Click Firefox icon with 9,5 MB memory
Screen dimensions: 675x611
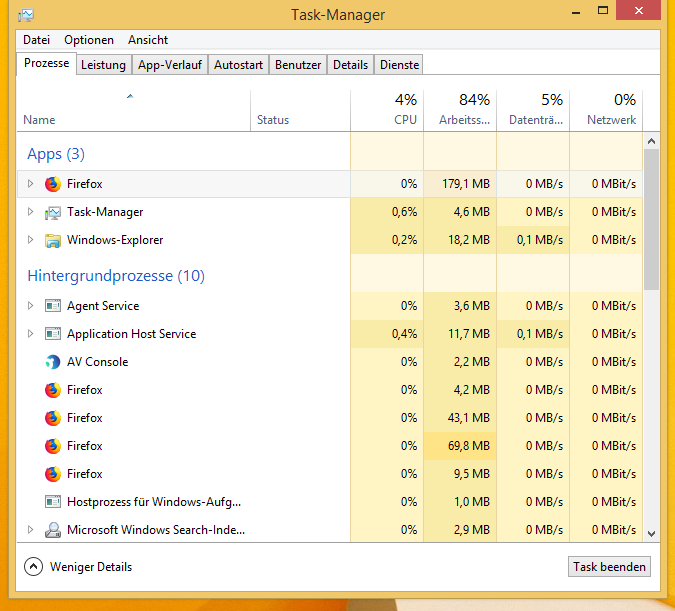tap(53, 474)
